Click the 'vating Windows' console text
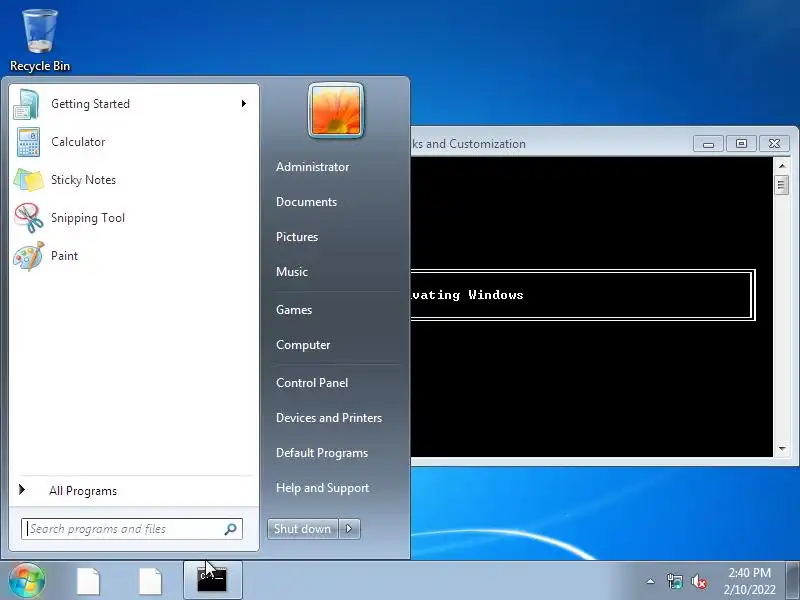The height and width of the screenshot is (600, 800). click(467, 295)
